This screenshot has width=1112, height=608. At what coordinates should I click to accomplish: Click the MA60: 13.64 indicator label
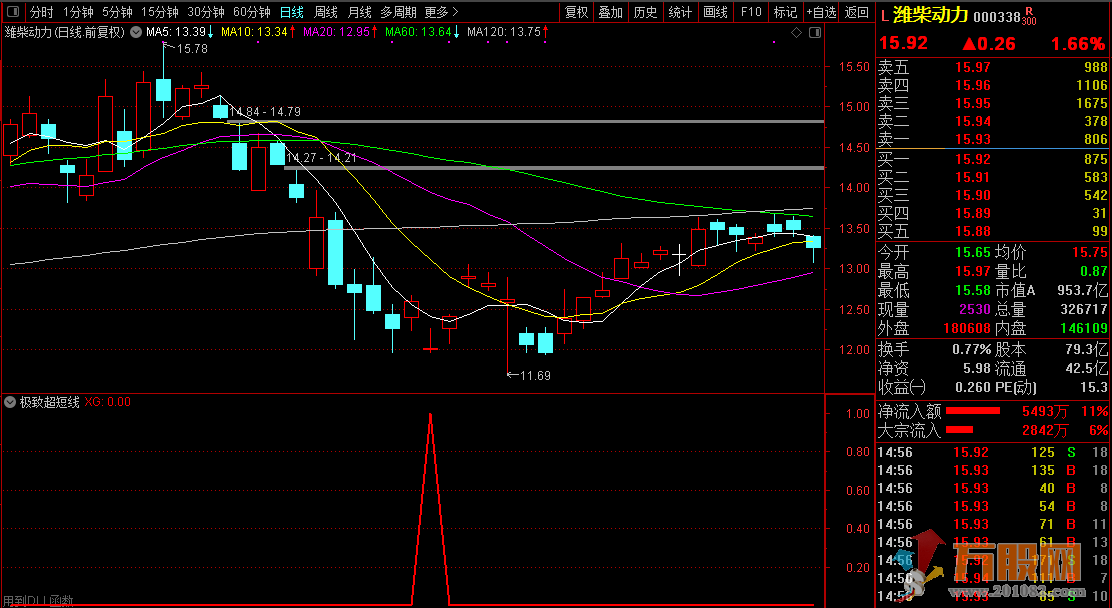[423, 32]
